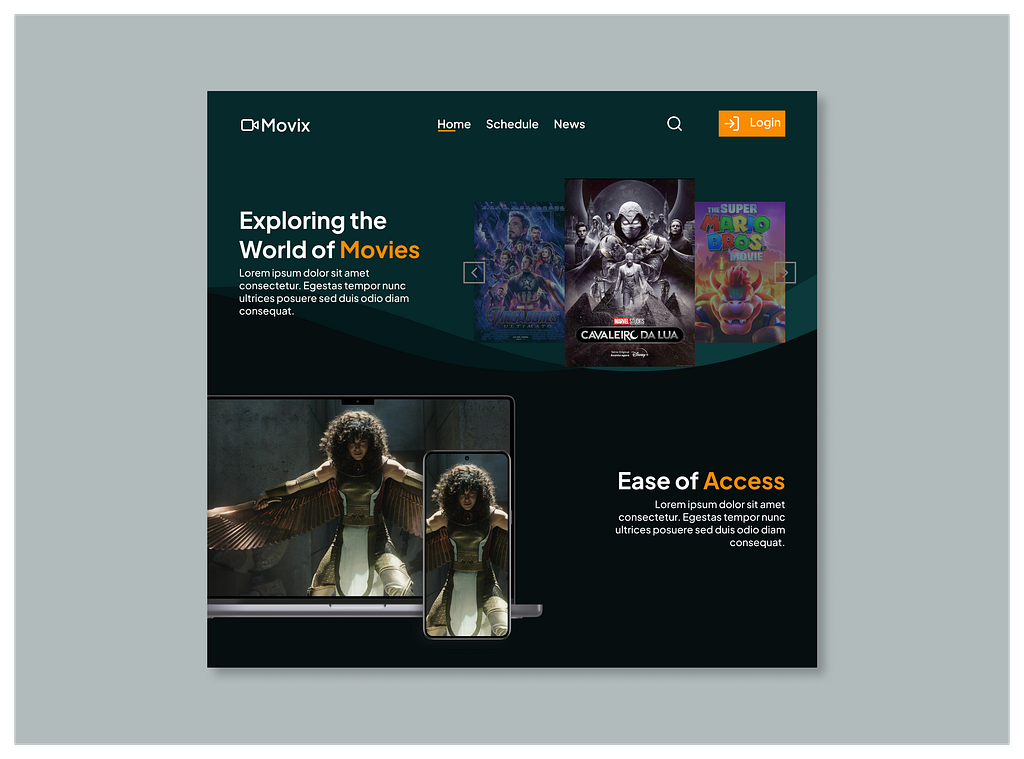Click the sign-in arrow icon inside Login

(732, 123)
